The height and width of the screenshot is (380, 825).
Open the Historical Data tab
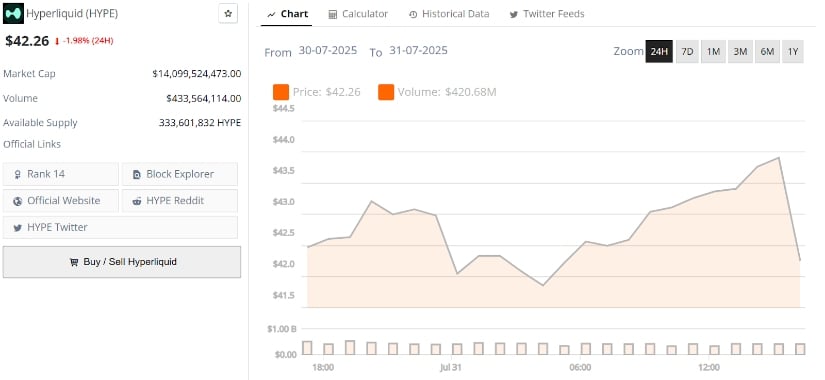pyautogui.click(x=449, y=14)
